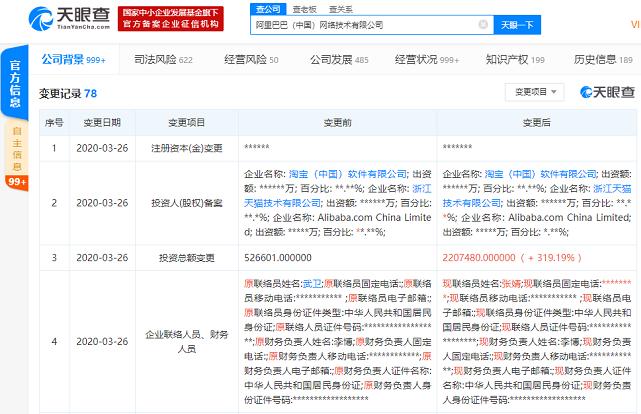The height and width of the screenshot is (414, 641).
Task: Click the 变更后 column header
Action: coord(536,122)
